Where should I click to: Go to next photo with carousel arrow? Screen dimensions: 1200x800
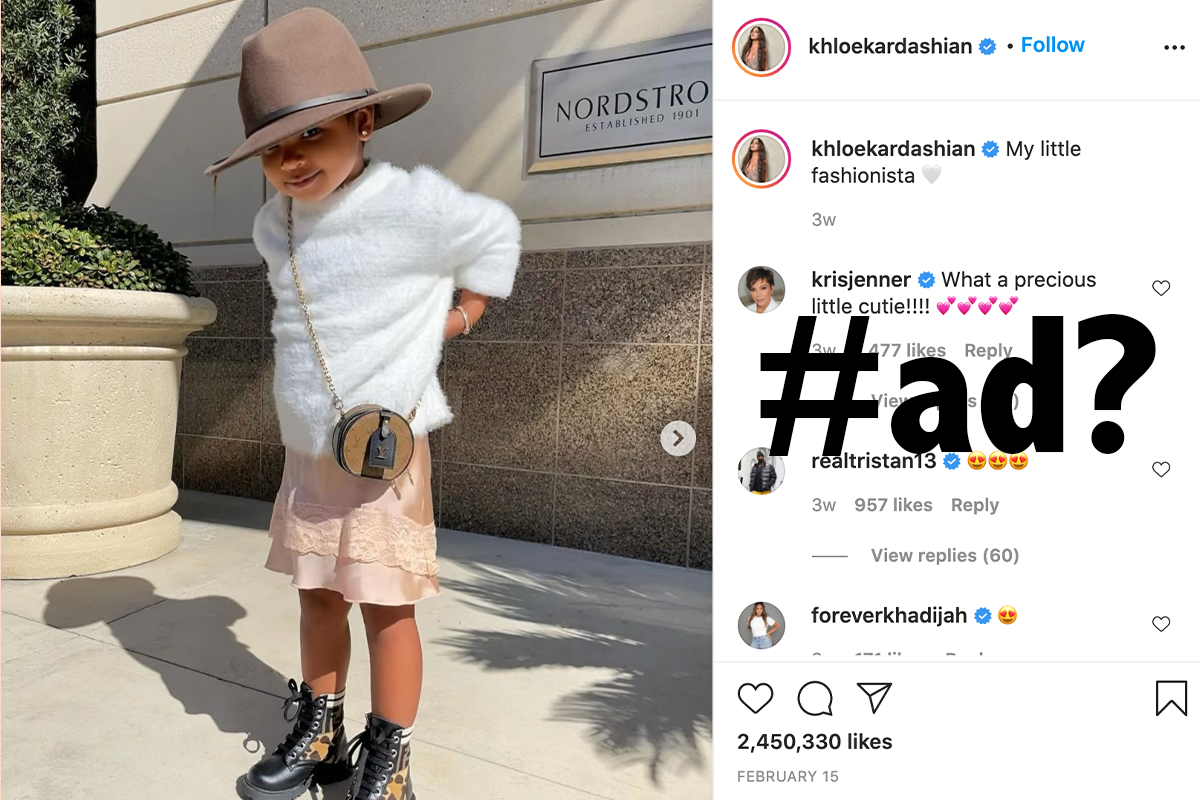click(x=678, y=438)
